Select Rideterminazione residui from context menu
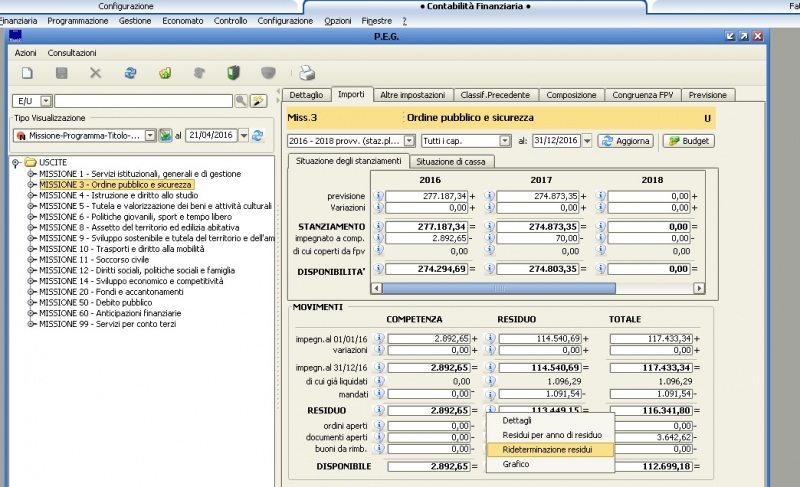Image resolution: width=800 pixels, height=487 pixels. [546, 450]
